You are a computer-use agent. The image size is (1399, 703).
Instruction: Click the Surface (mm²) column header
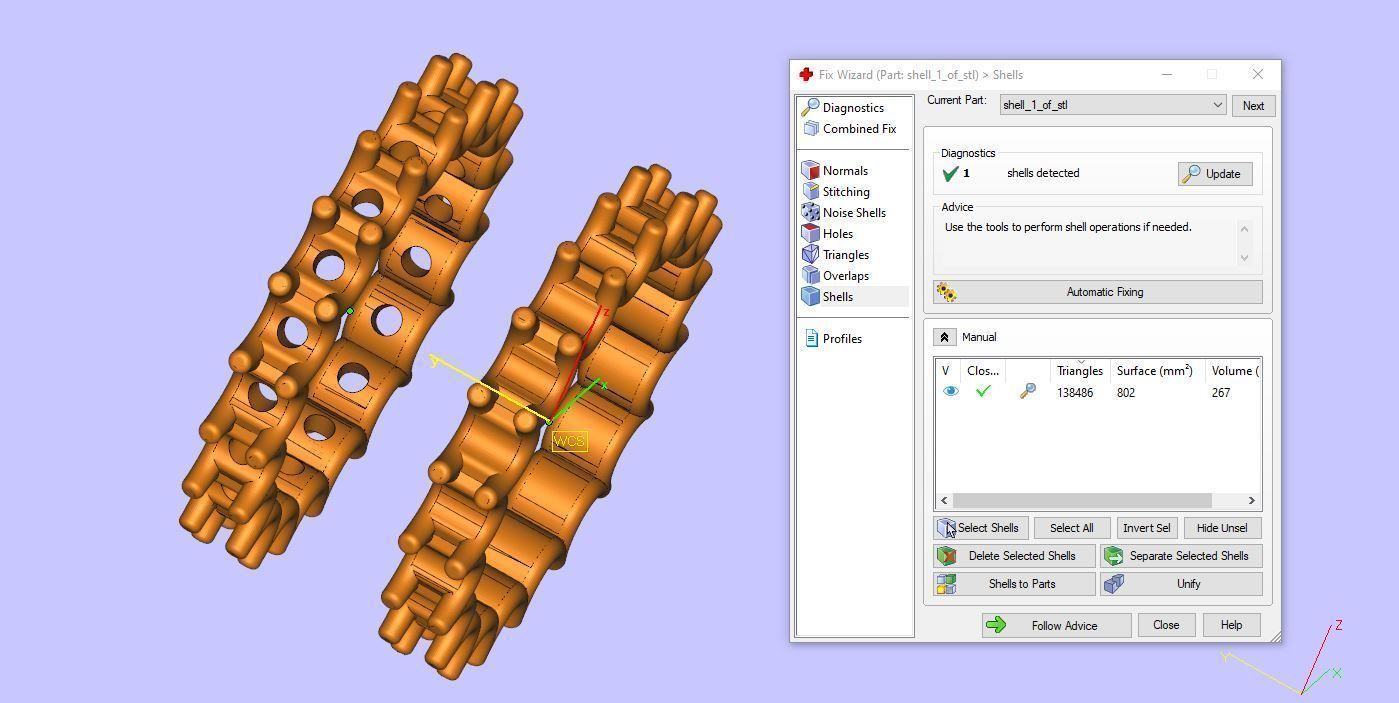[1155, 370]
